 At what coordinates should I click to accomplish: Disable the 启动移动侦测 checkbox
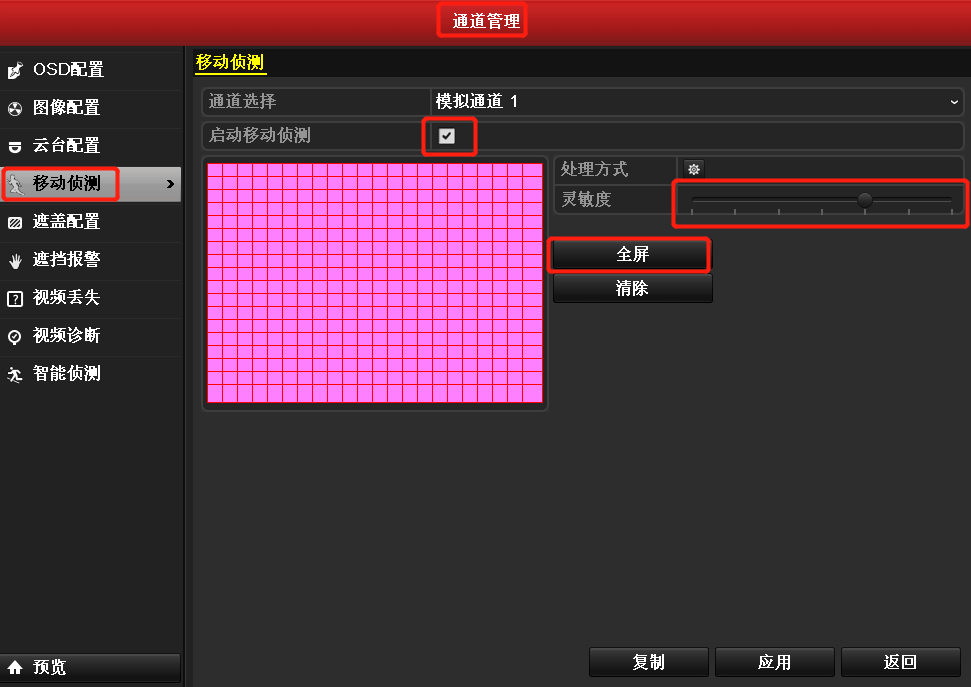coord(449,137)
